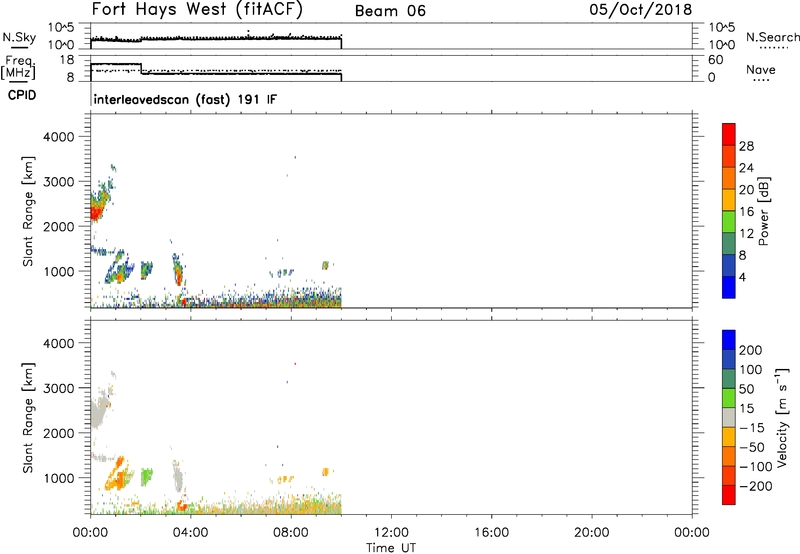Click the '60' Nave axis value
The width and height of the screenshot is (800, 554).
715,60
